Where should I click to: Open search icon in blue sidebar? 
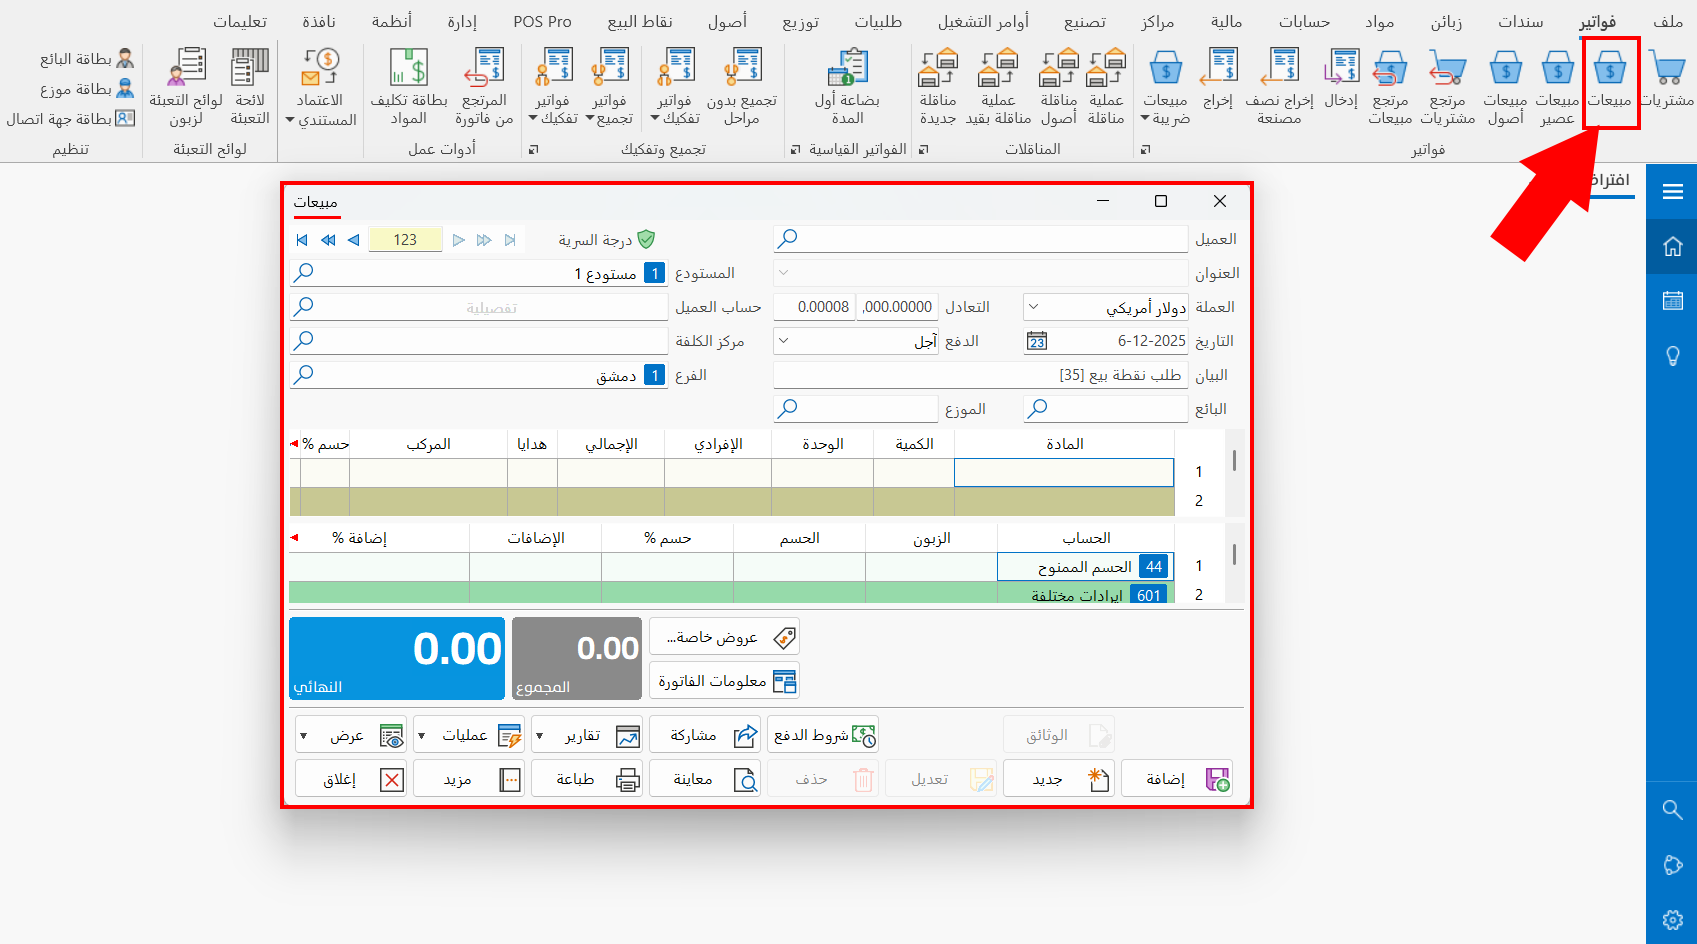[1672, 809]
